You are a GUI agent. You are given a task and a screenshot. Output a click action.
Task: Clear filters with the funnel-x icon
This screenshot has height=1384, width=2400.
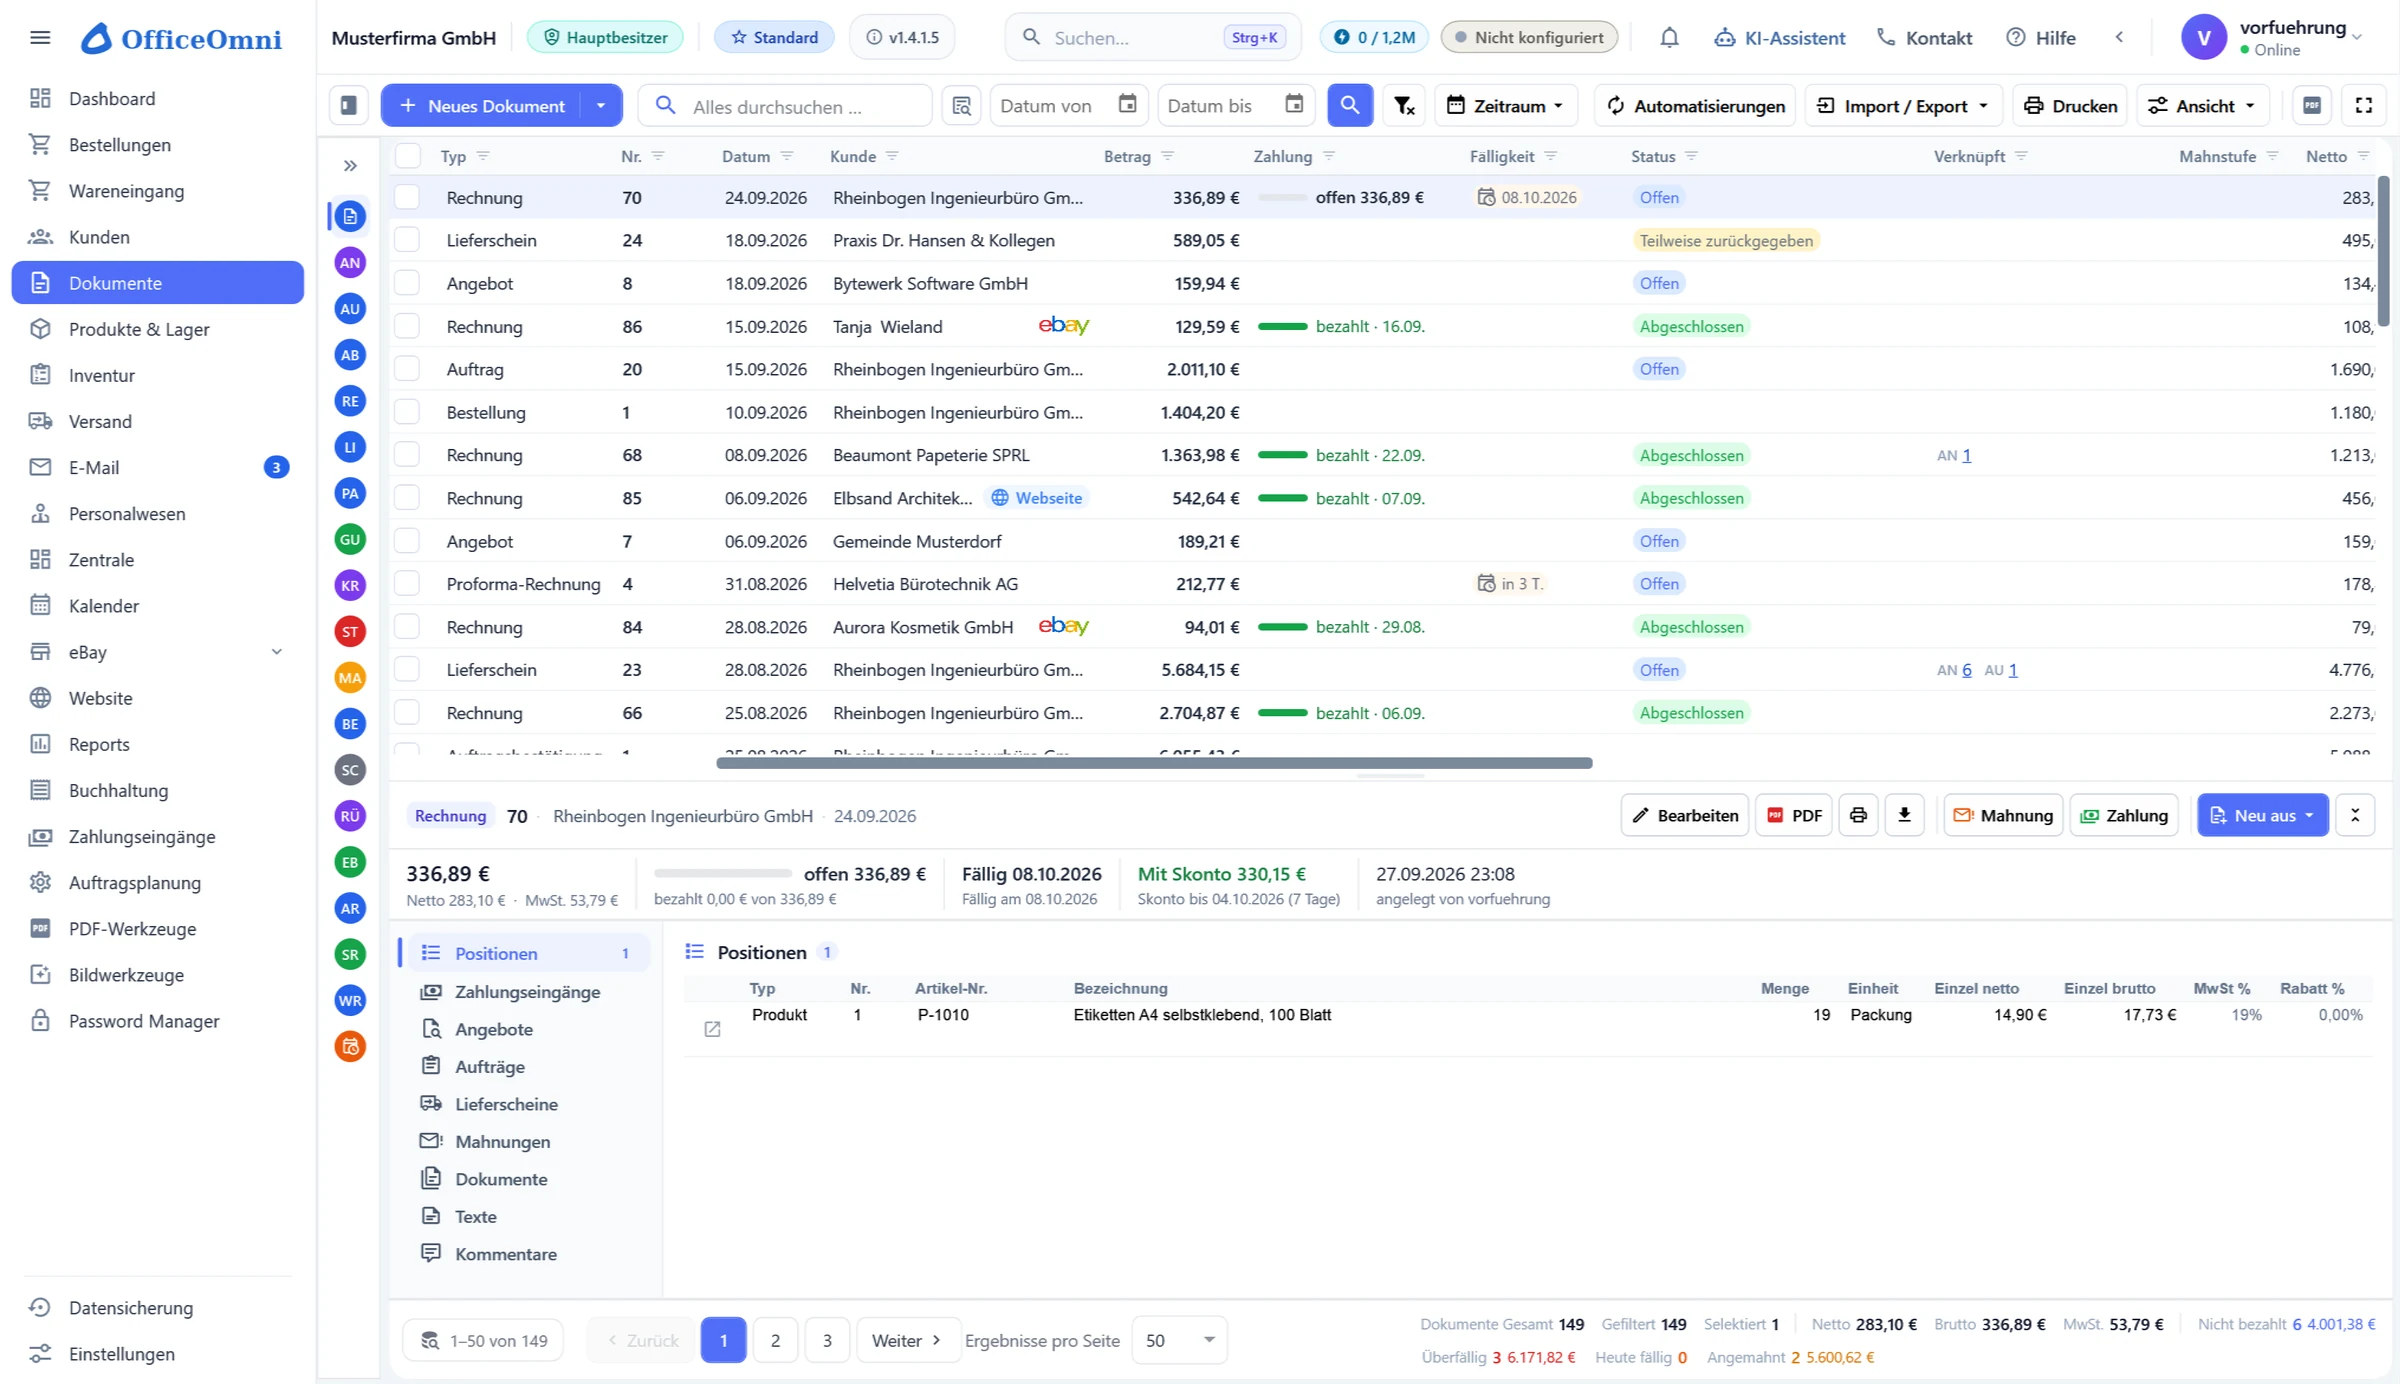(x=1404, y=105)
